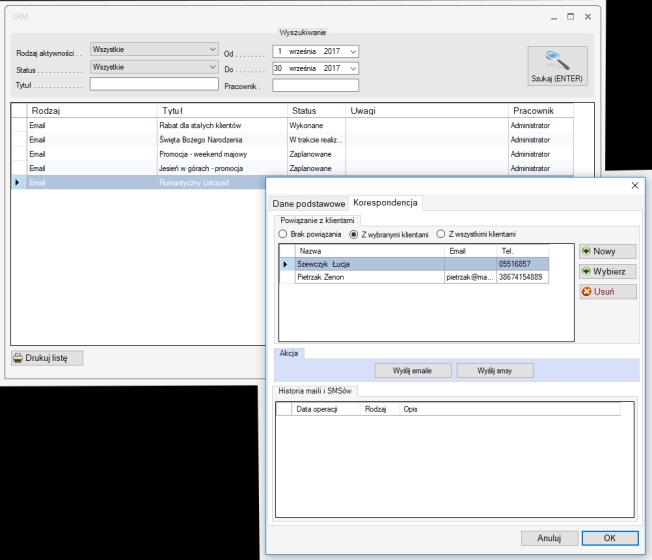
Task: Click the red X icon on Usuń
Action: (586, 291)
